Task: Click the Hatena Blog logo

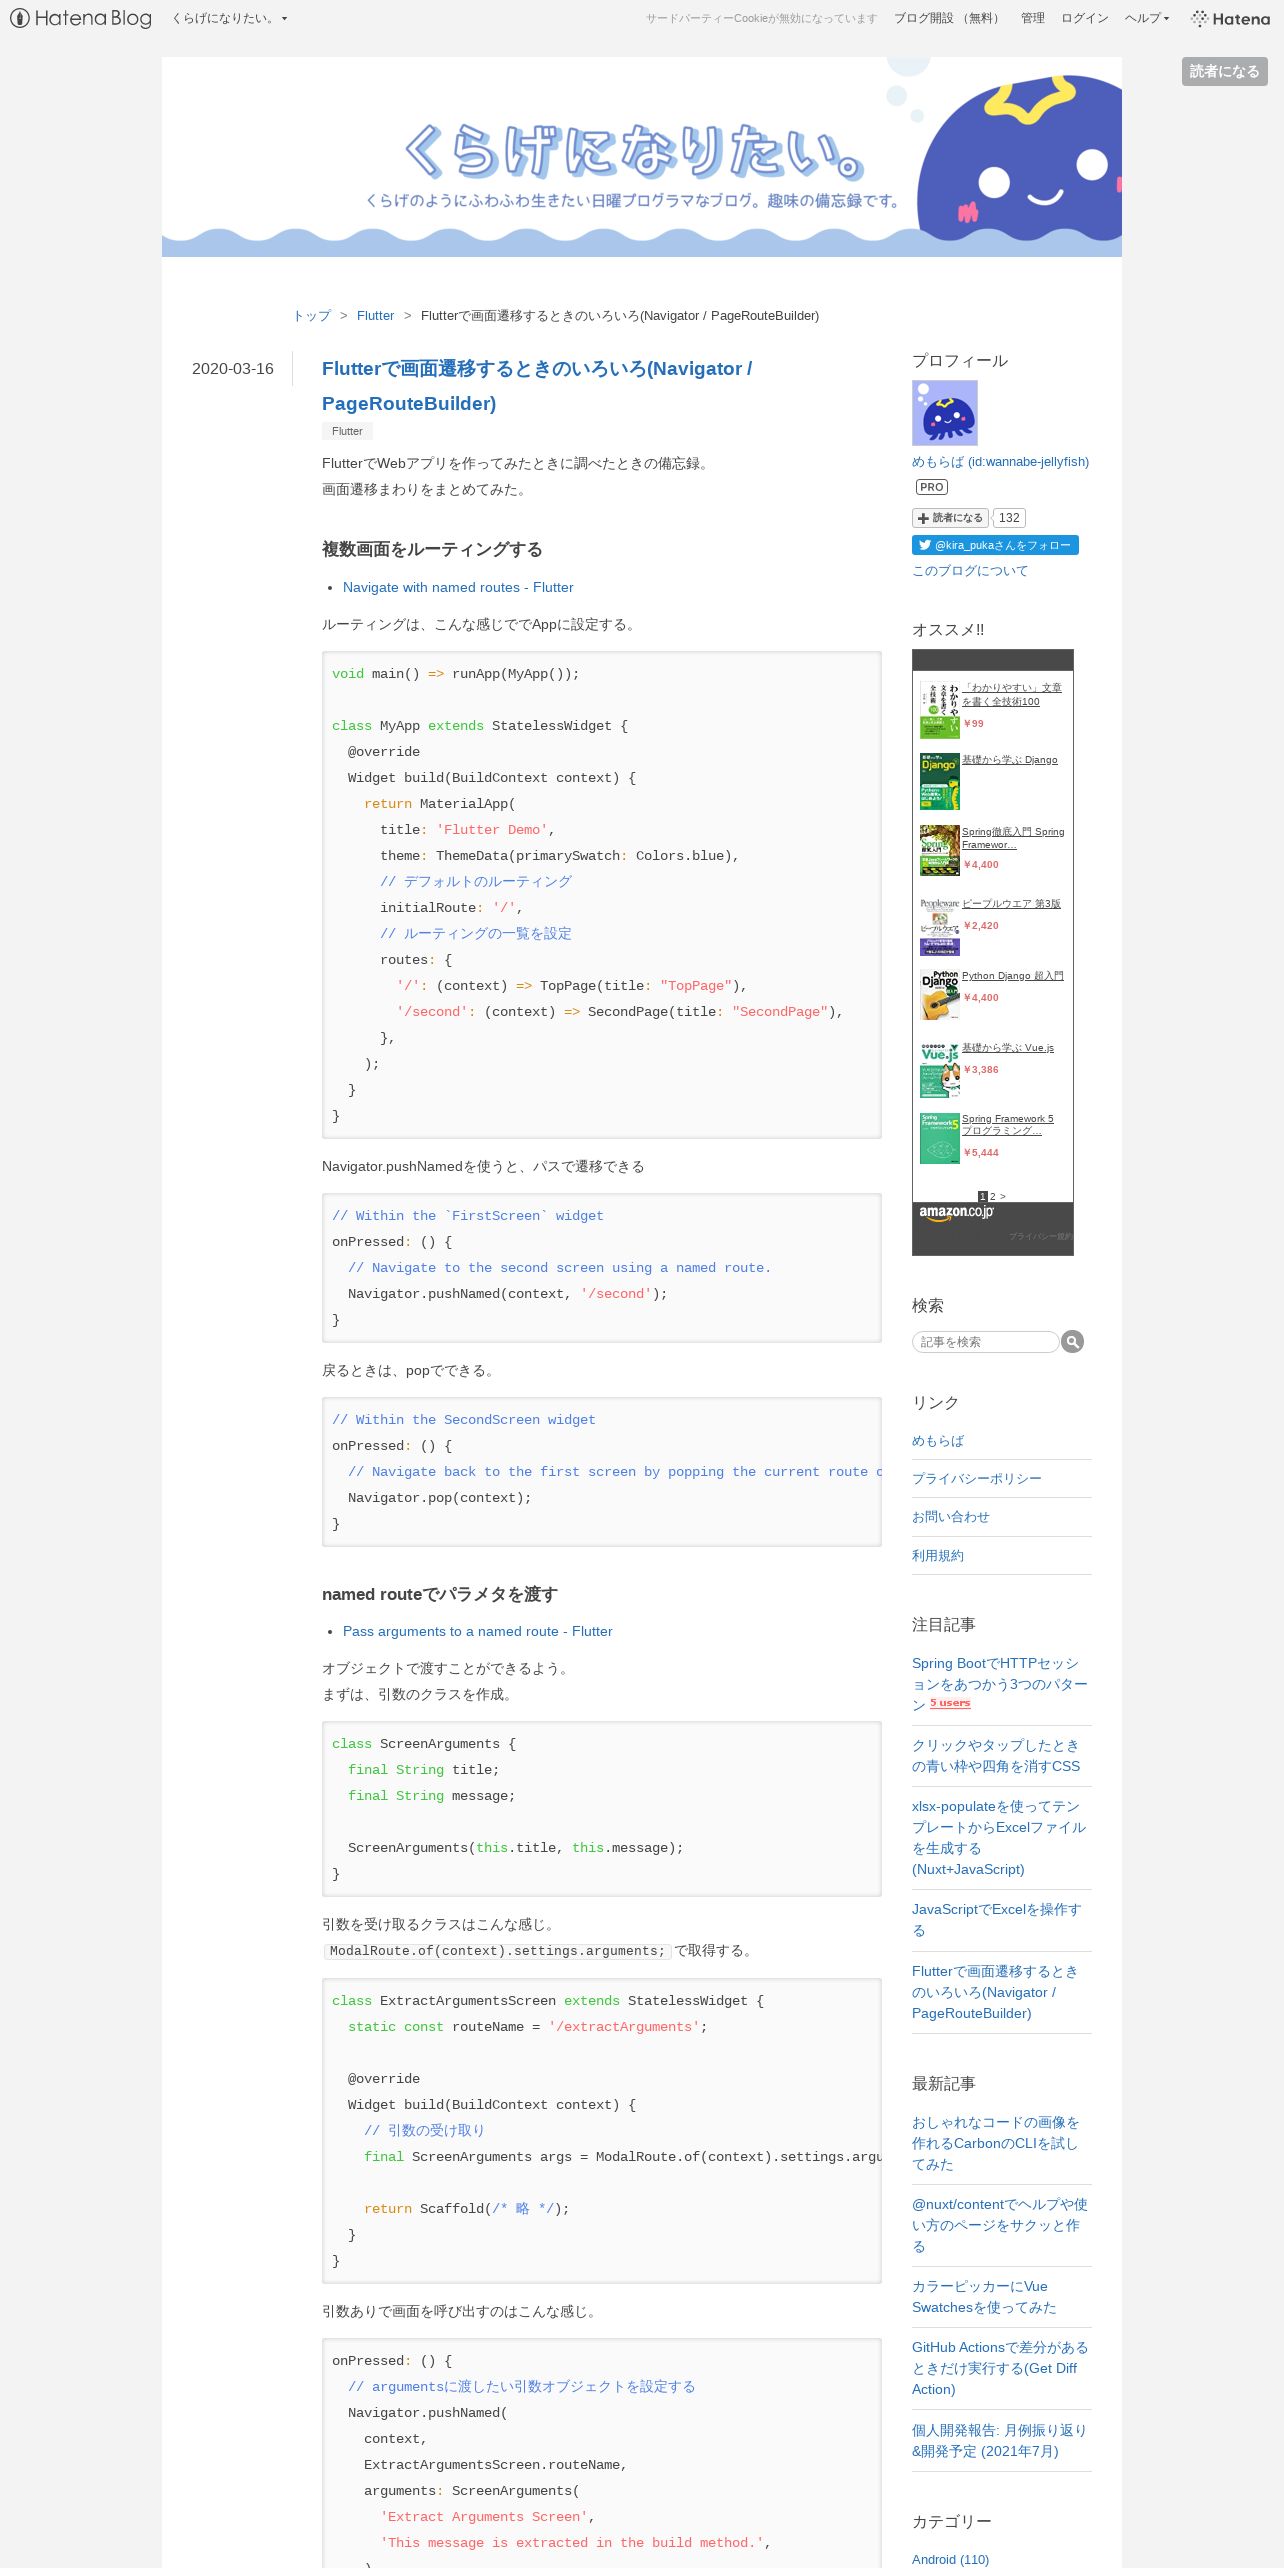Action: [81, 18]
